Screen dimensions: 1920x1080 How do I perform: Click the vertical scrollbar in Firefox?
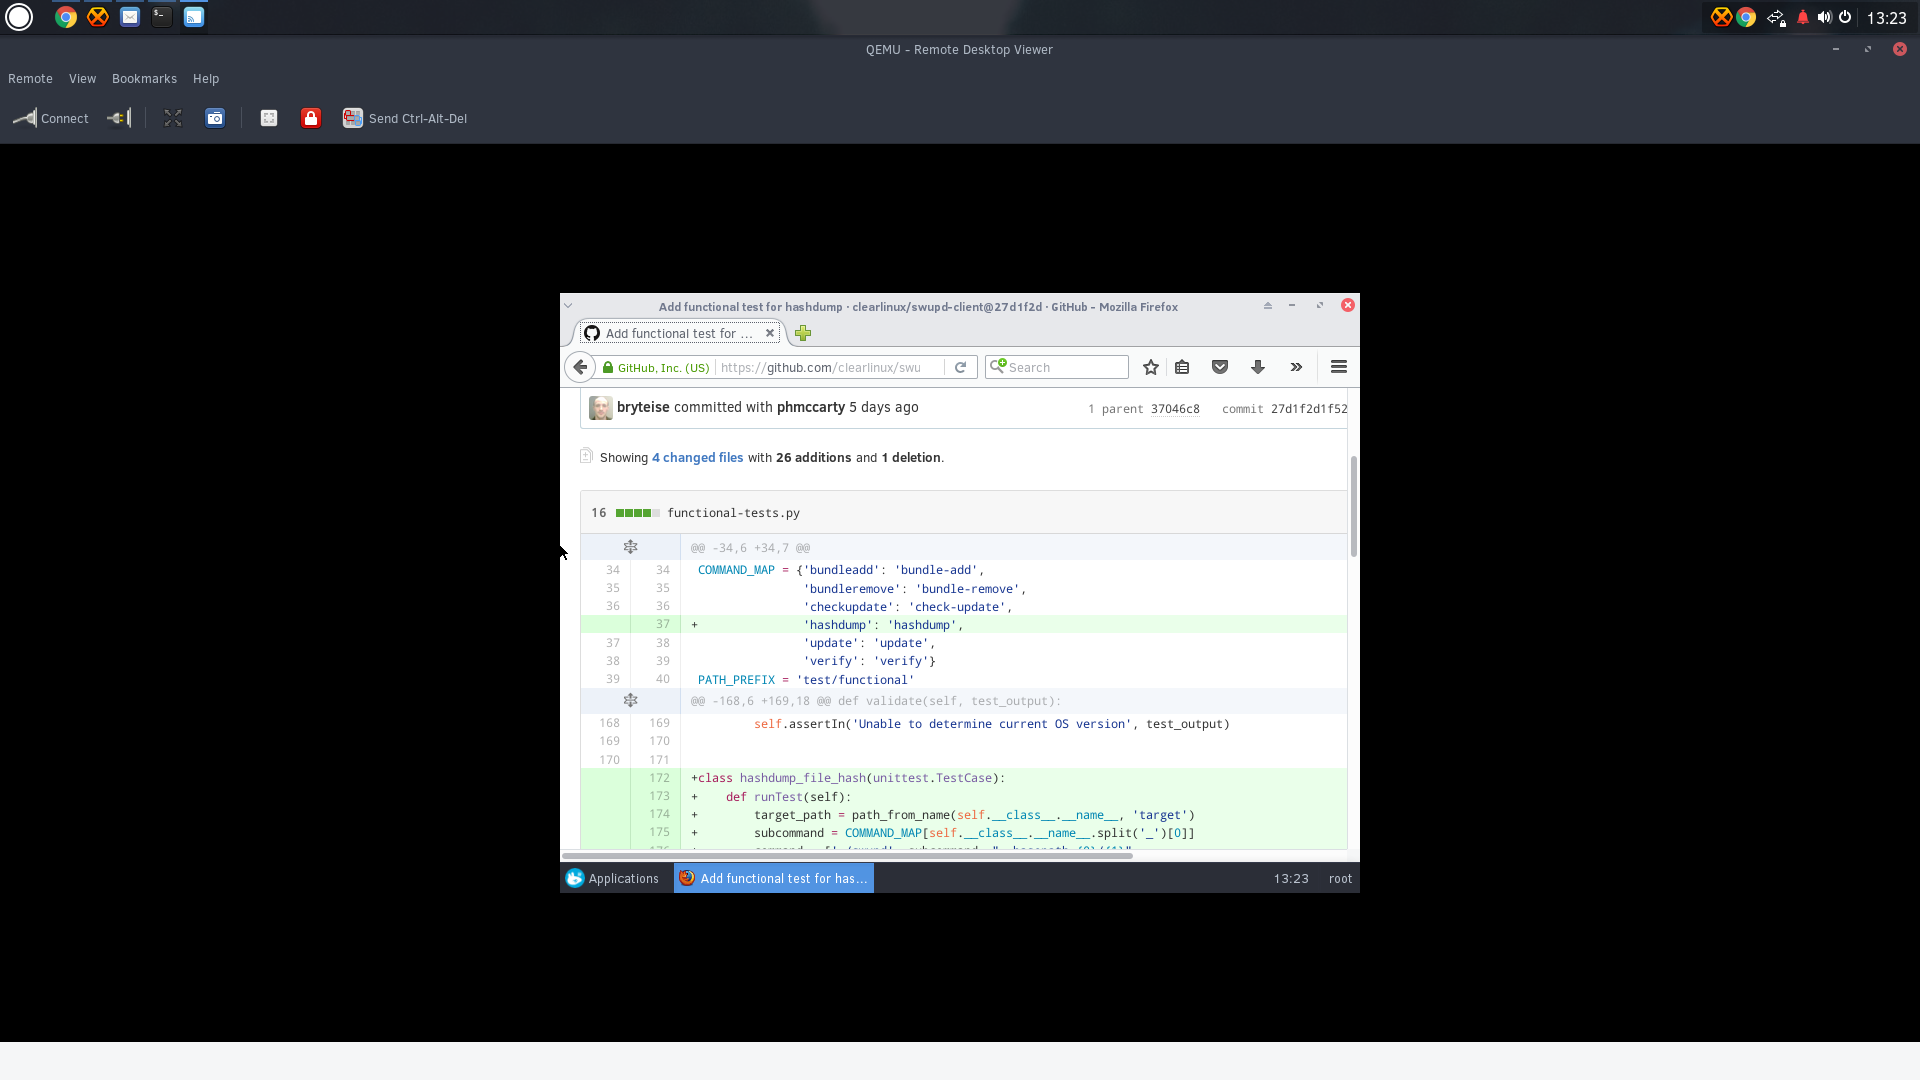tap(1354, 506)
